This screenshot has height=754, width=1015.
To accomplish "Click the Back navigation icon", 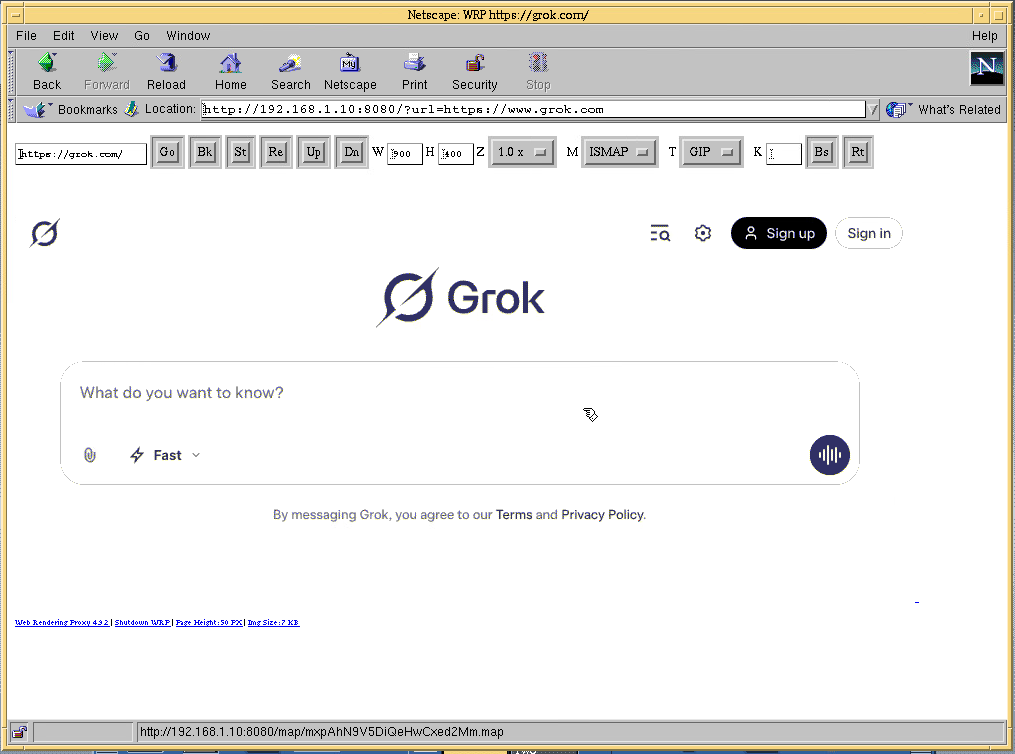I will (46, 65).
